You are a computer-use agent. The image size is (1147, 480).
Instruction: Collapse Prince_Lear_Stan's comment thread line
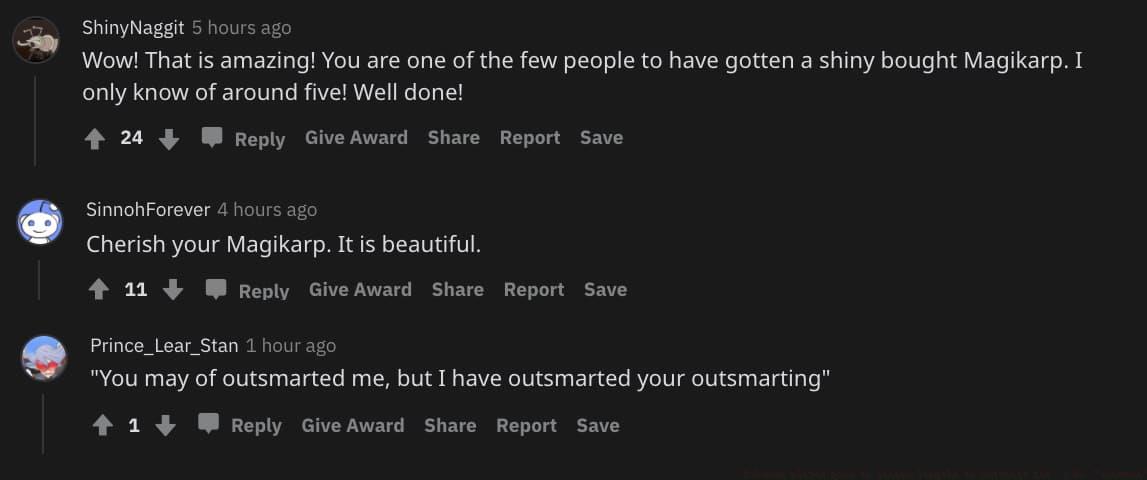[43, 422]
